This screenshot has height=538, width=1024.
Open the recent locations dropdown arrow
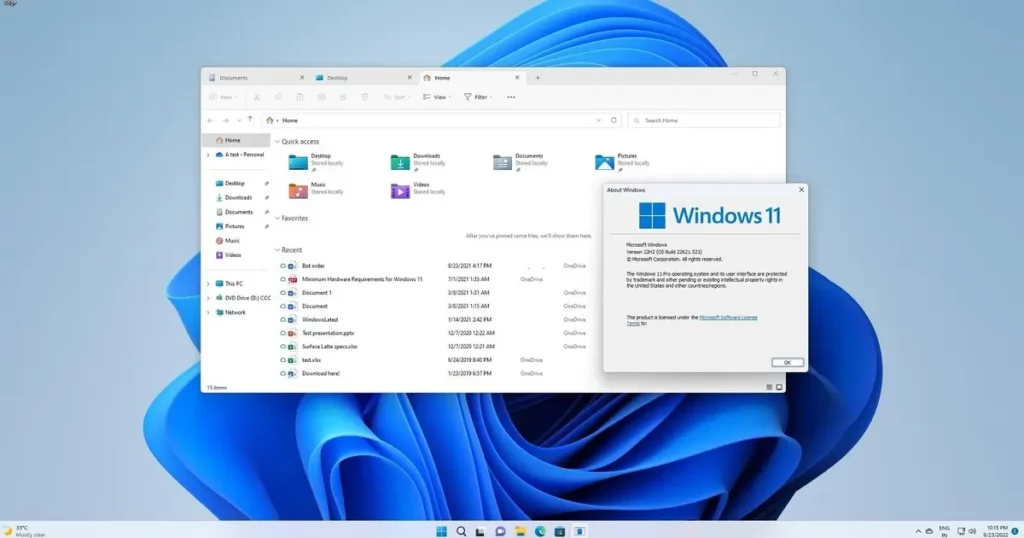(239, 120)
